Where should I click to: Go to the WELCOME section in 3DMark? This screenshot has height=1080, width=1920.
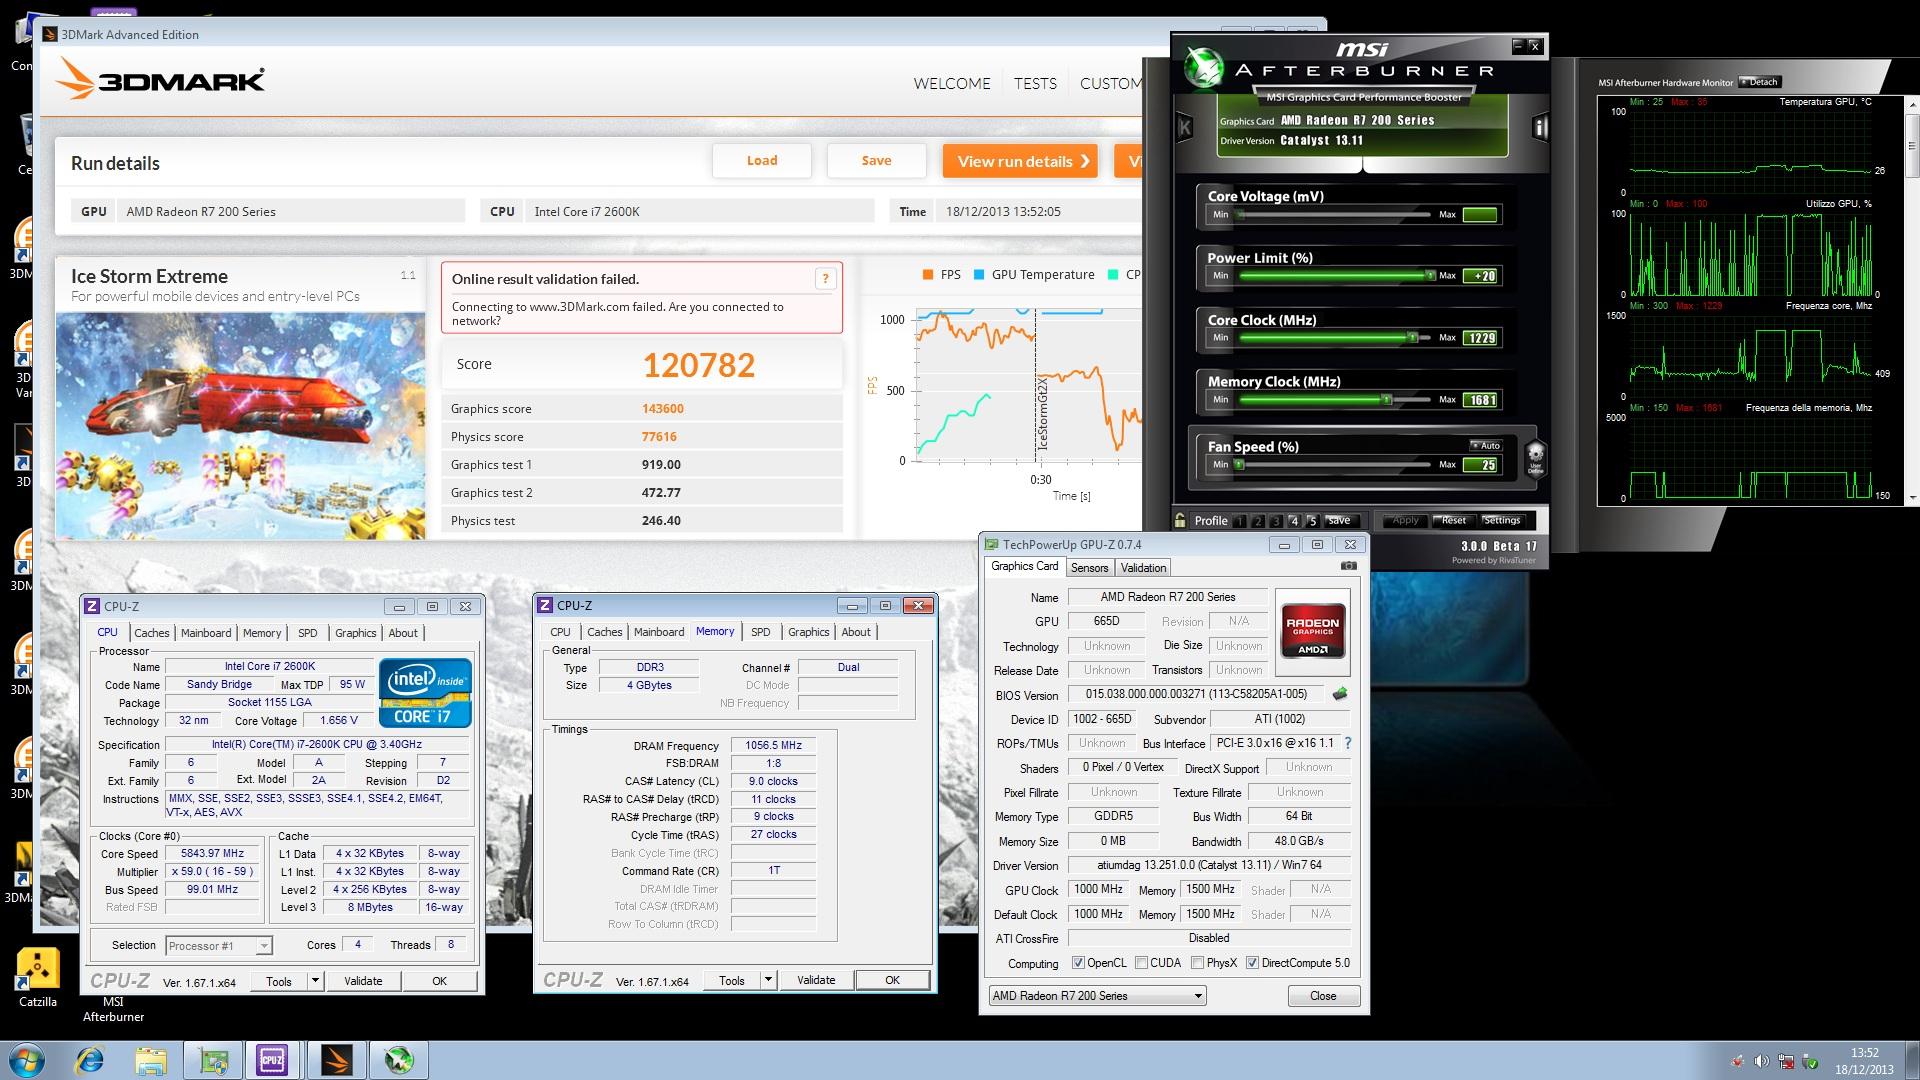coord(952,84)
